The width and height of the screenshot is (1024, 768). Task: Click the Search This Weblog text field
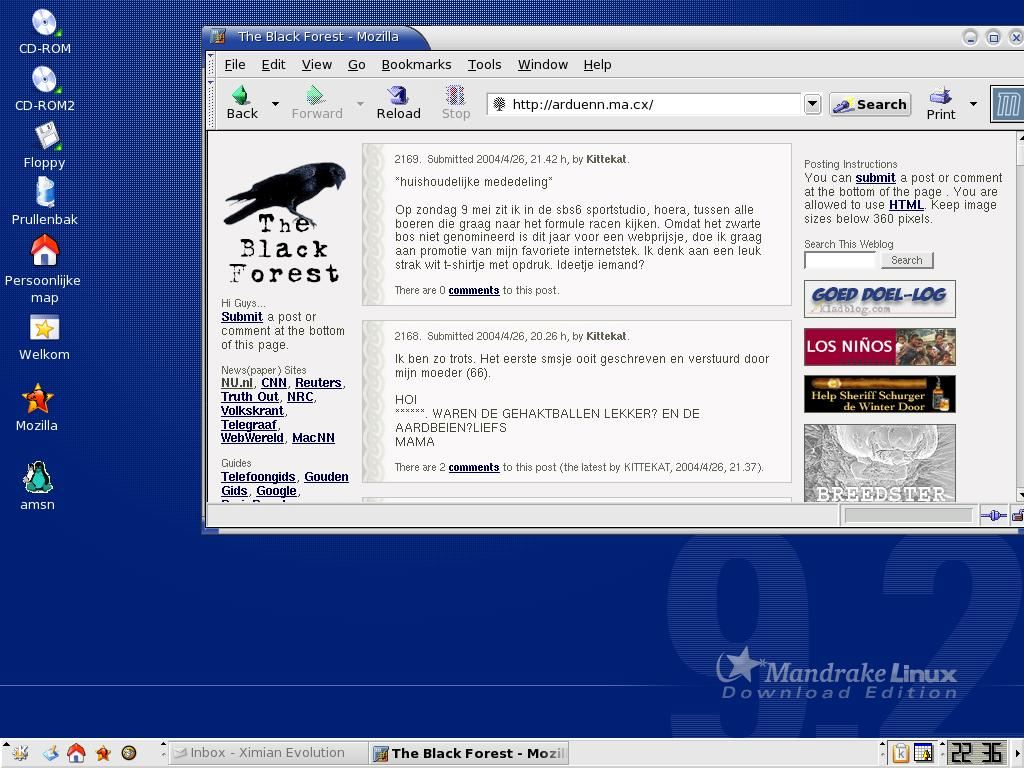840,260
